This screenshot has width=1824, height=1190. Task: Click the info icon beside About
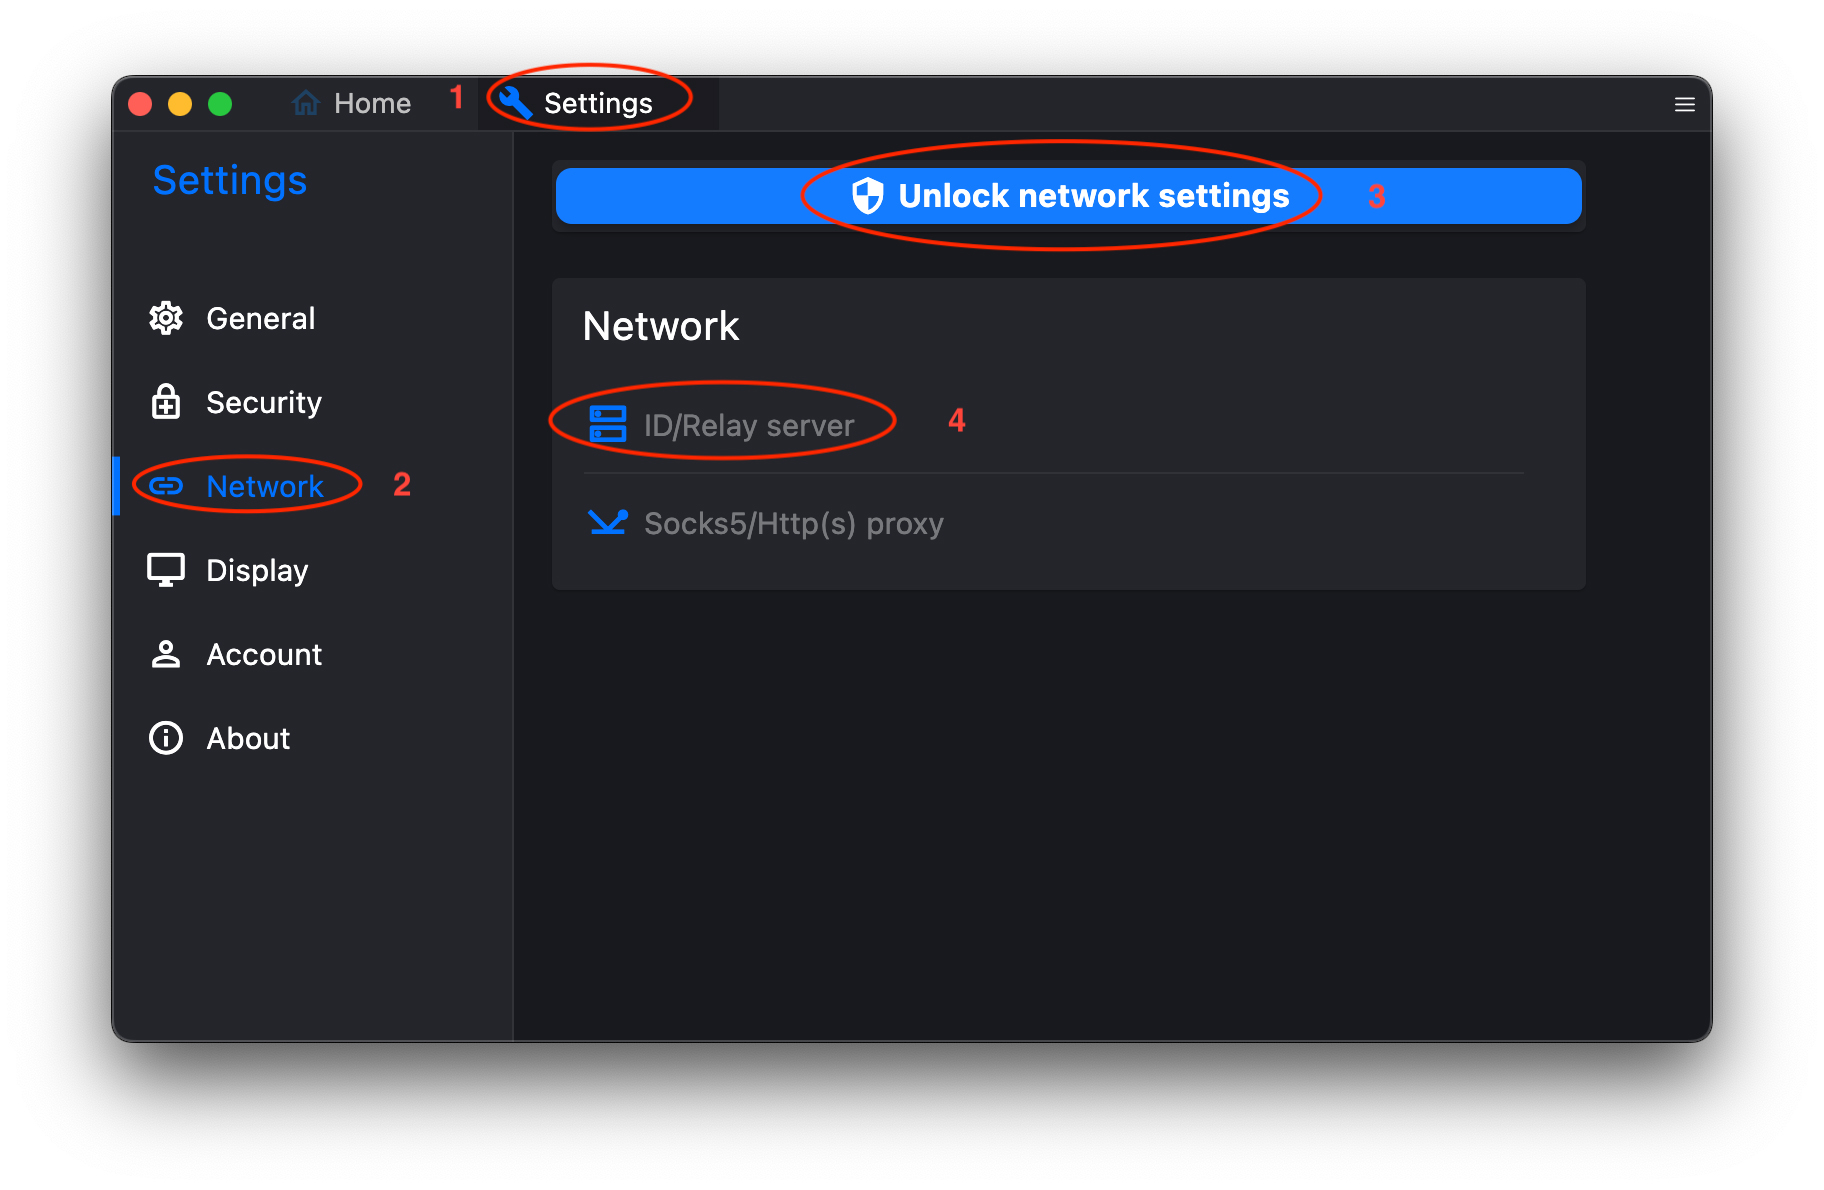(166, 738)
